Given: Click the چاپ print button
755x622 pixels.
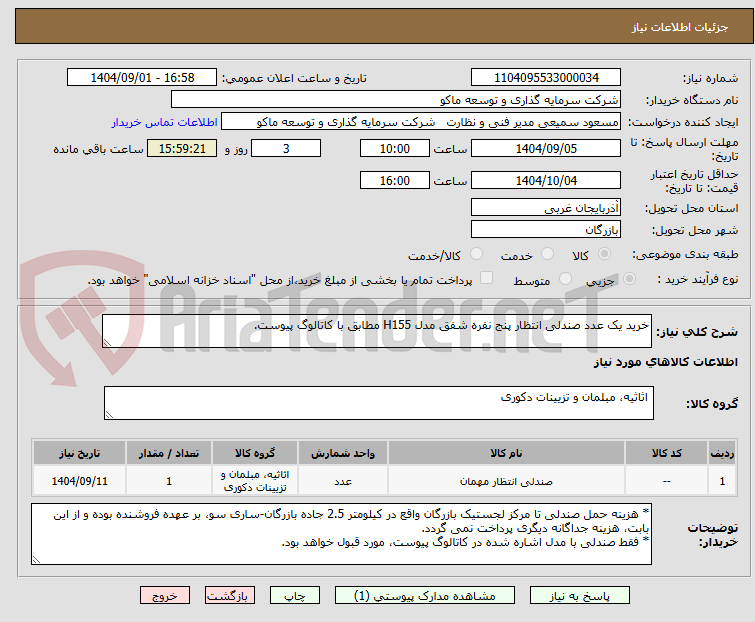Looking at the screenshot, I should coord(295,596).
